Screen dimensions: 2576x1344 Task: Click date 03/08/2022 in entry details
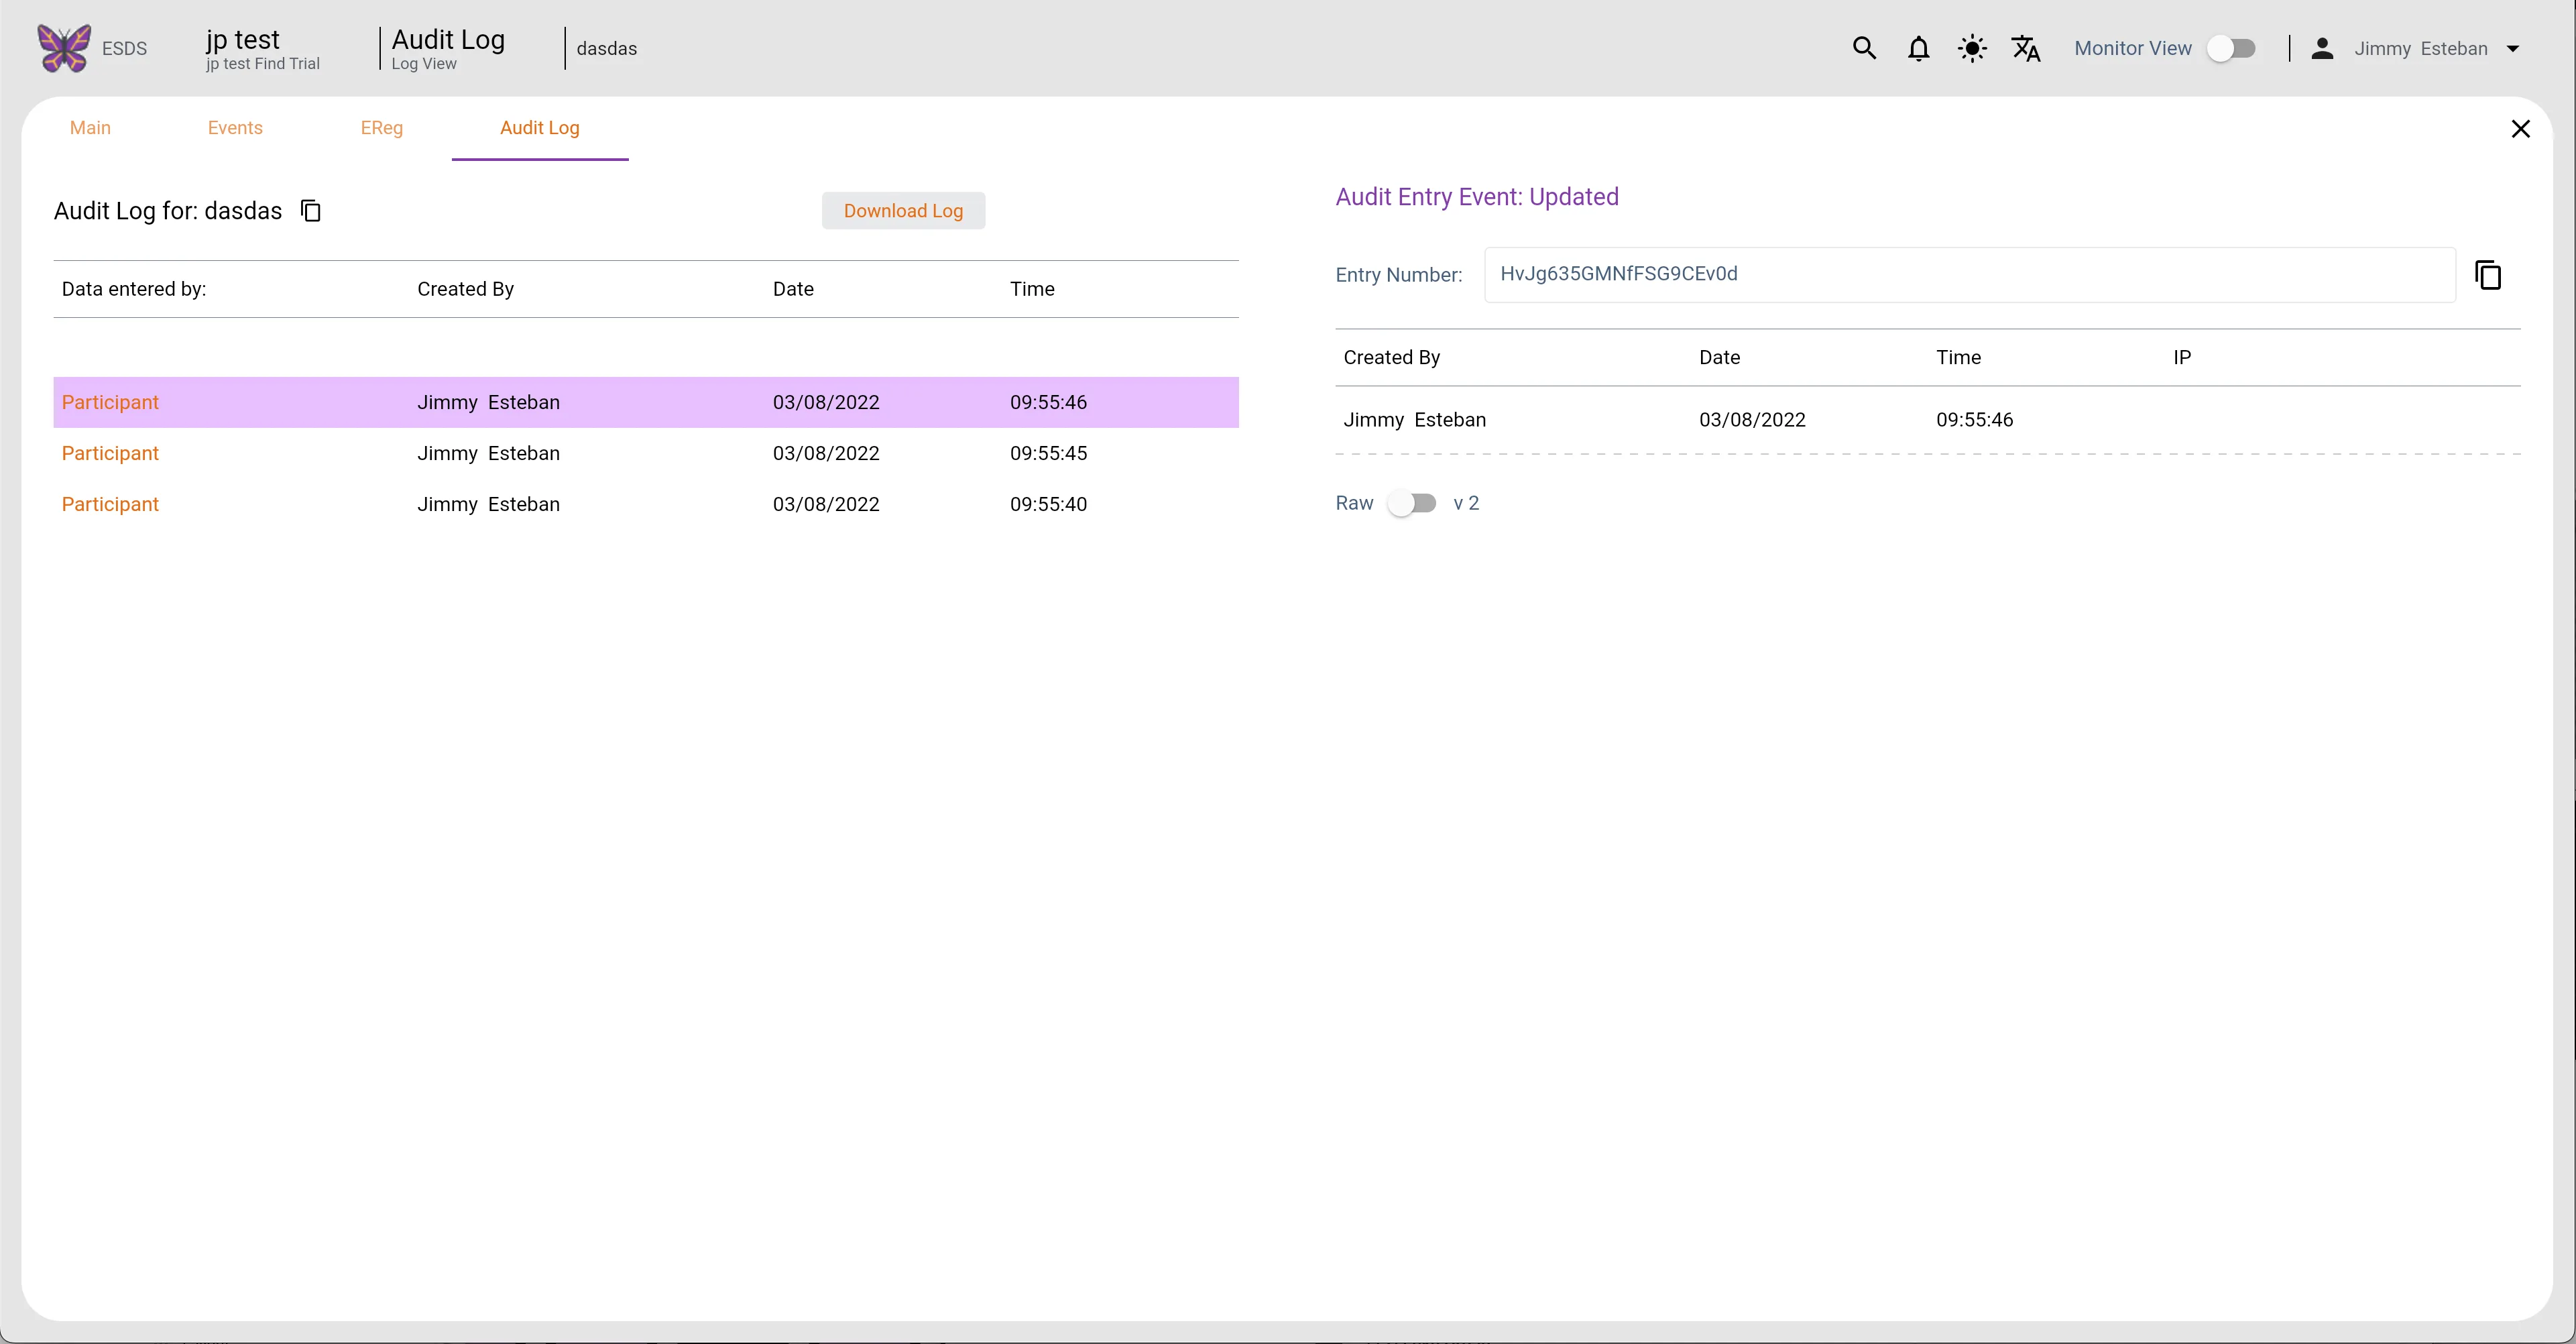pos(1752,420)
